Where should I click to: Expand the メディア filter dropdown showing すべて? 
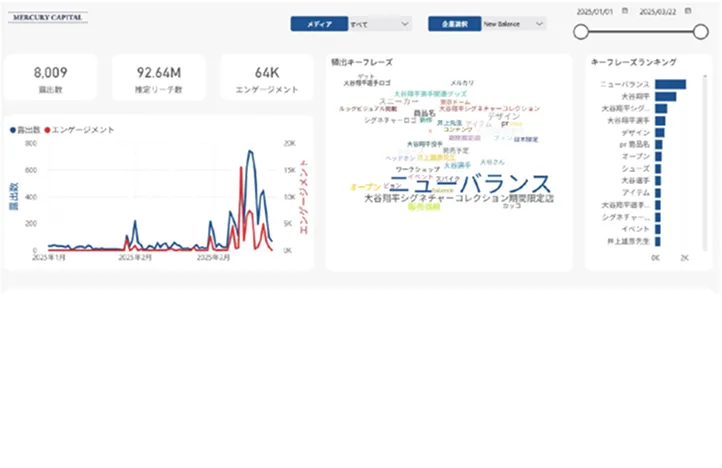380,23
